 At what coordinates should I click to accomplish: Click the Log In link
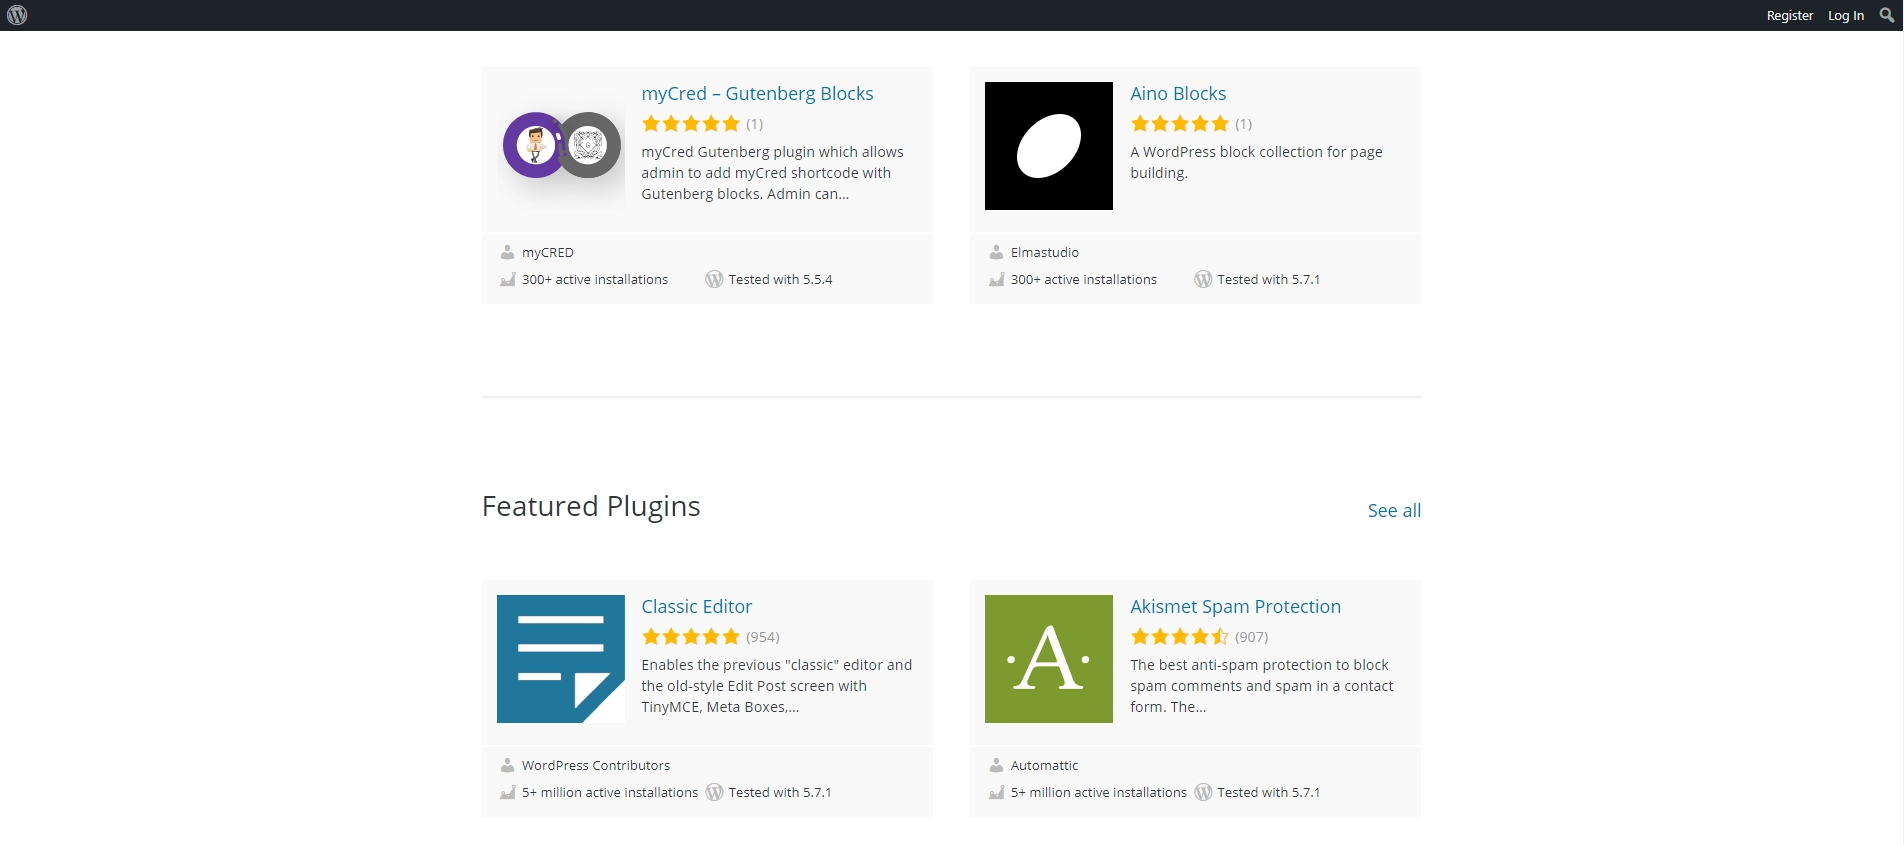[x=1846, y=15]
